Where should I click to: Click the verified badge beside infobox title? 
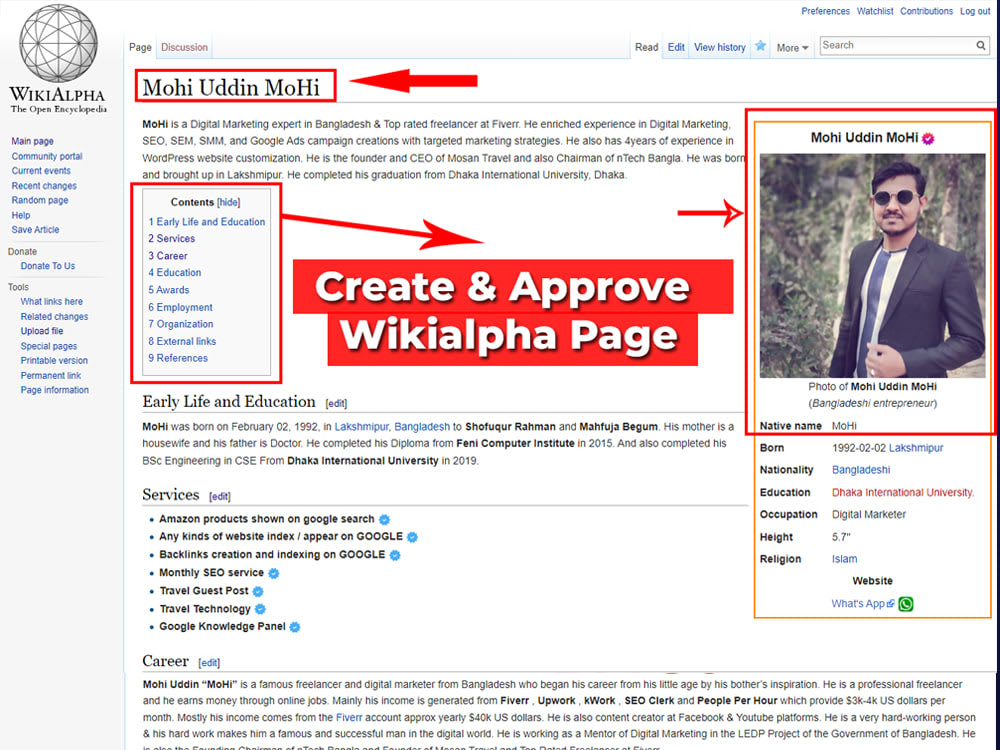click(x=928, y=138)
